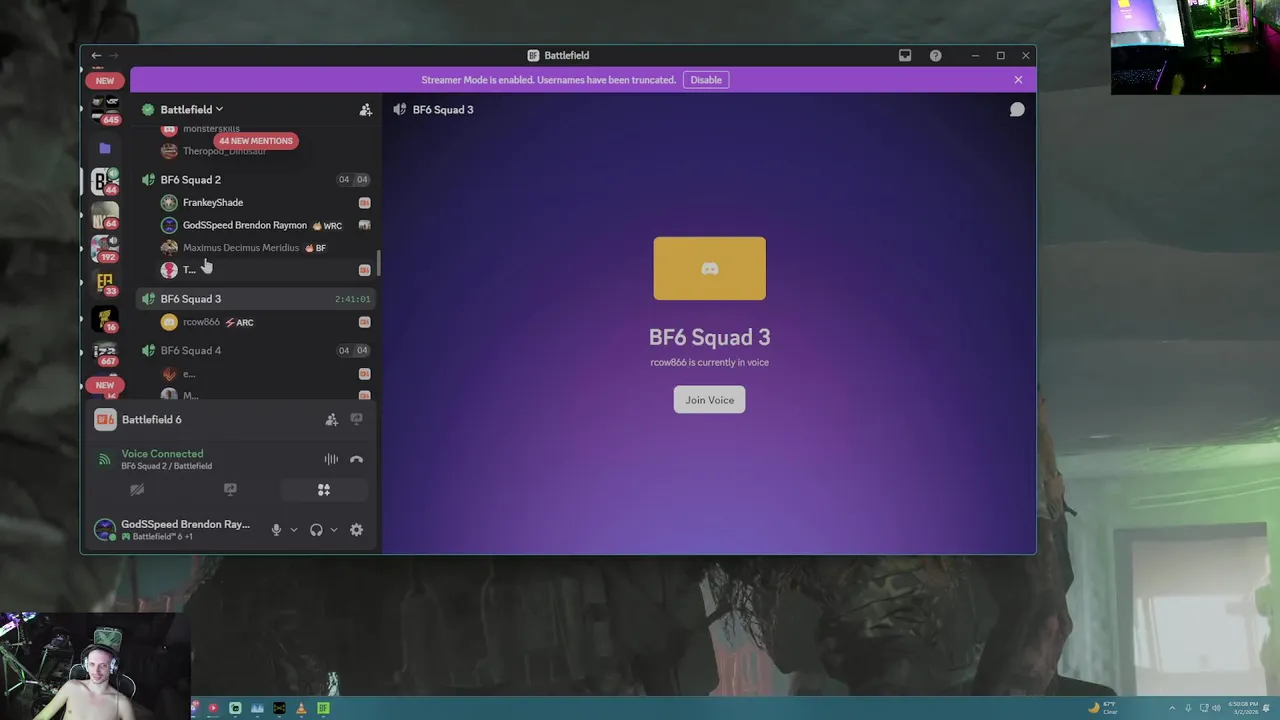
Task: Open the BF6 Squad 3 chat icon
Action: pyautogui.click(x=1017, y=110)
